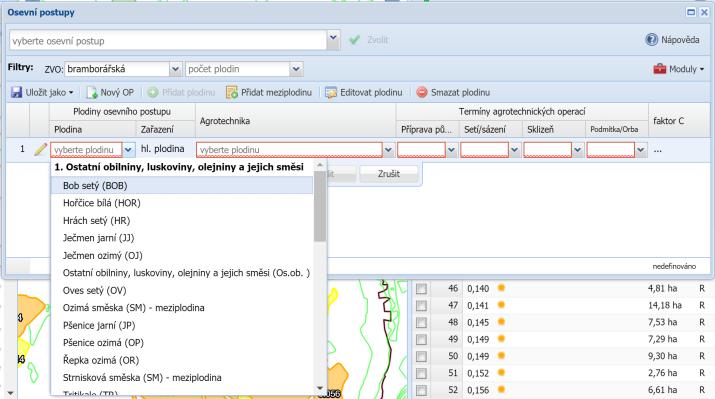Click the Sklizeň column header
715x399 pixels.
tap(554, 130)
